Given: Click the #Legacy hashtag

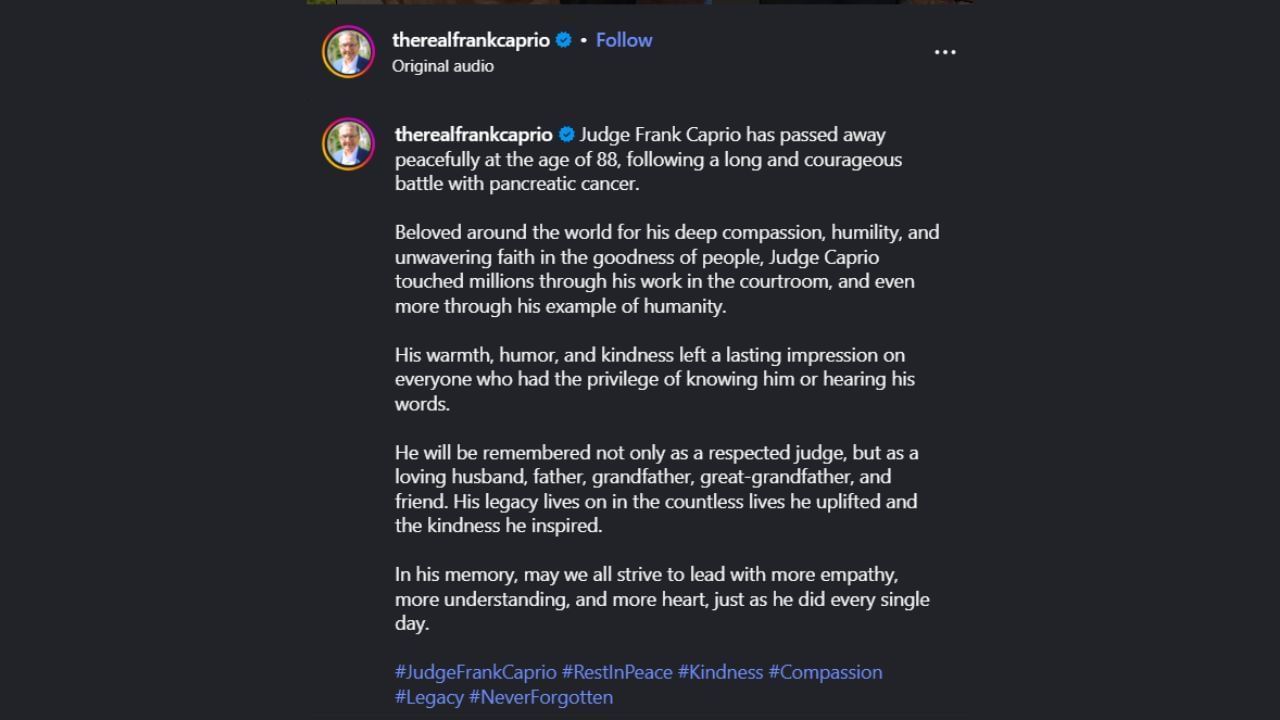Looking at the screenshot, I should [x=429, y=697].
